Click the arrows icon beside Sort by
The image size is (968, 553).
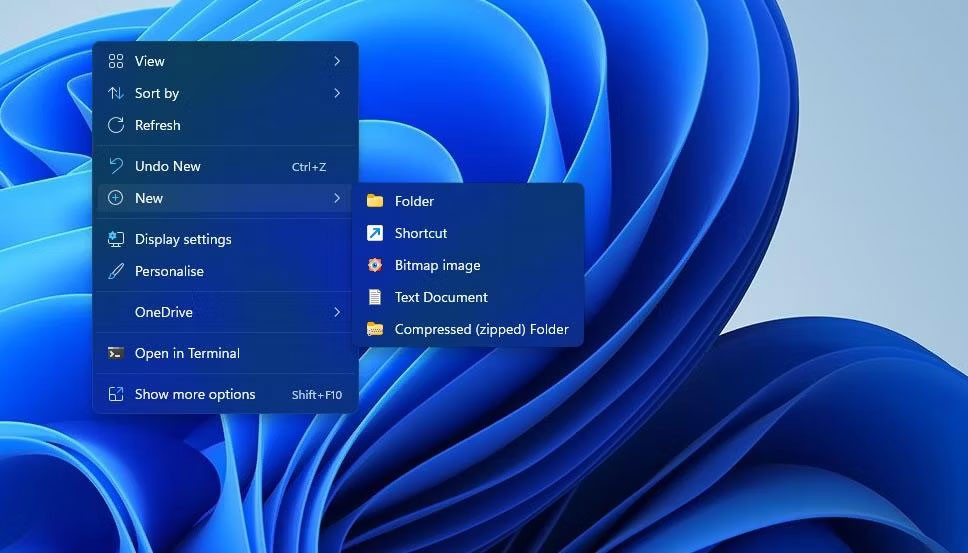click(x=116, y=93)
